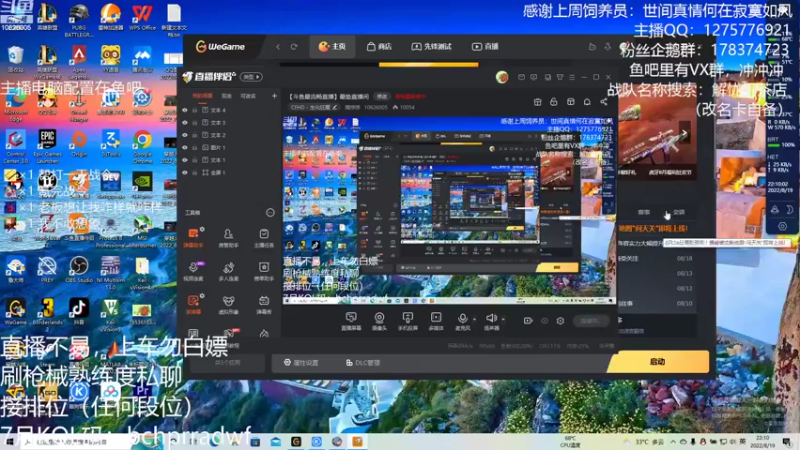Screen dimensions: 800x450
Task: Hide the 图片 1 layer
Action: pos(185,147)
